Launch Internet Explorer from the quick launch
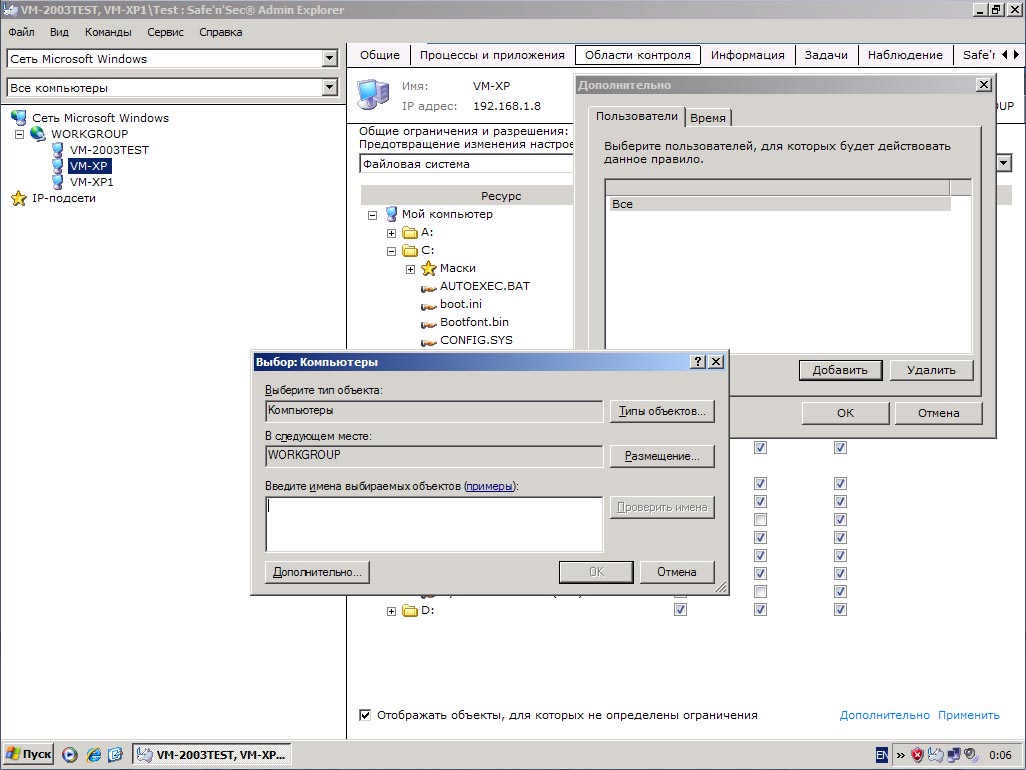Image resolution: width=1026 pixels, height=770 pixels. [94, 755]
